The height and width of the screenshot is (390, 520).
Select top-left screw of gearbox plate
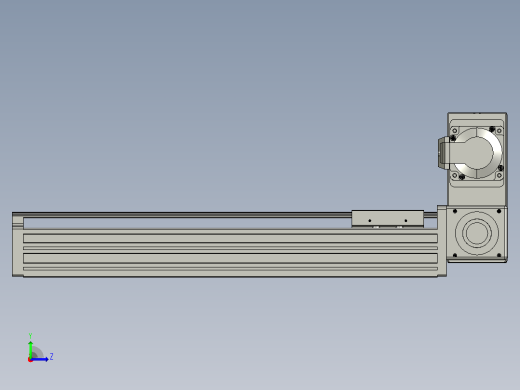tap(455, 211)
